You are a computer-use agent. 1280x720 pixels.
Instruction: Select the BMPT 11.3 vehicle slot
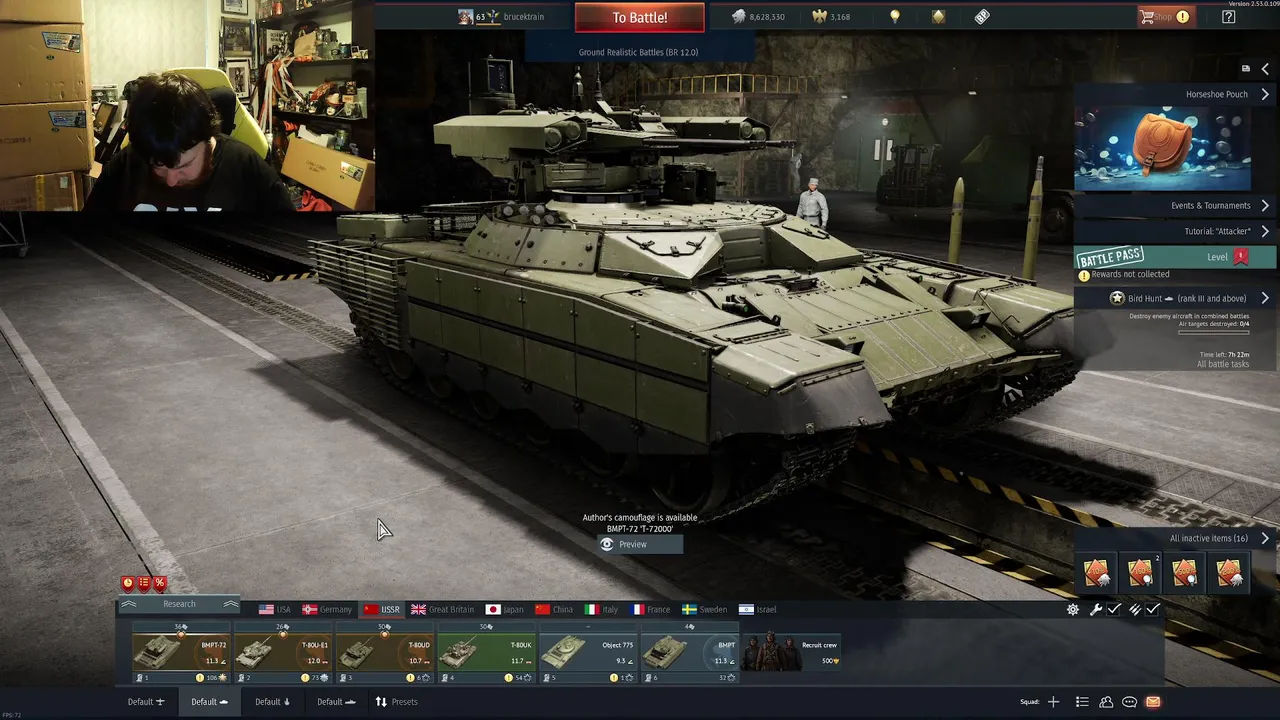[690, 652]
